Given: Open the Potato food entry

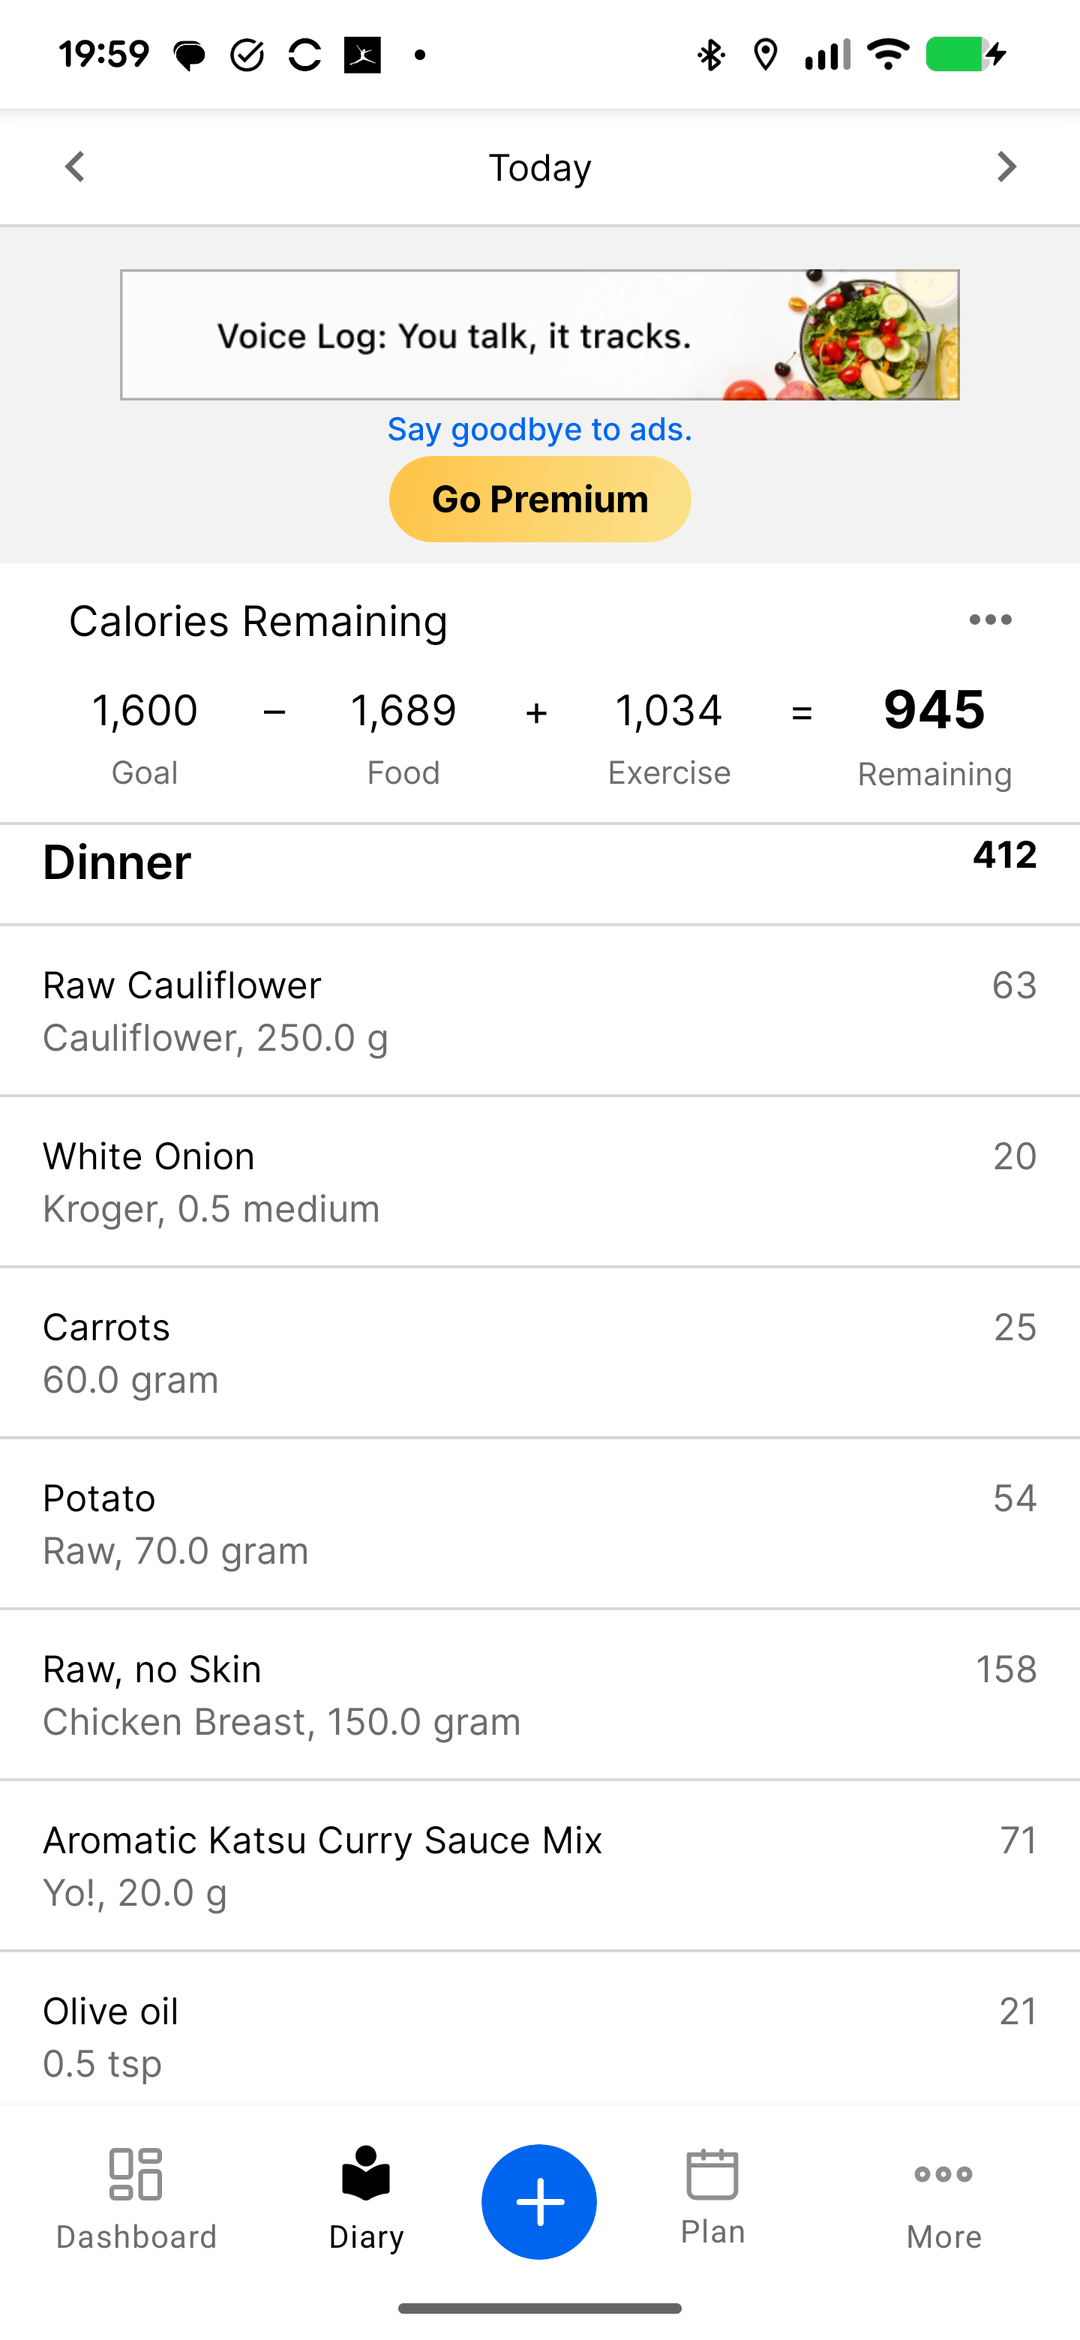Looking at the screenshot, I should pos(540,1524).
